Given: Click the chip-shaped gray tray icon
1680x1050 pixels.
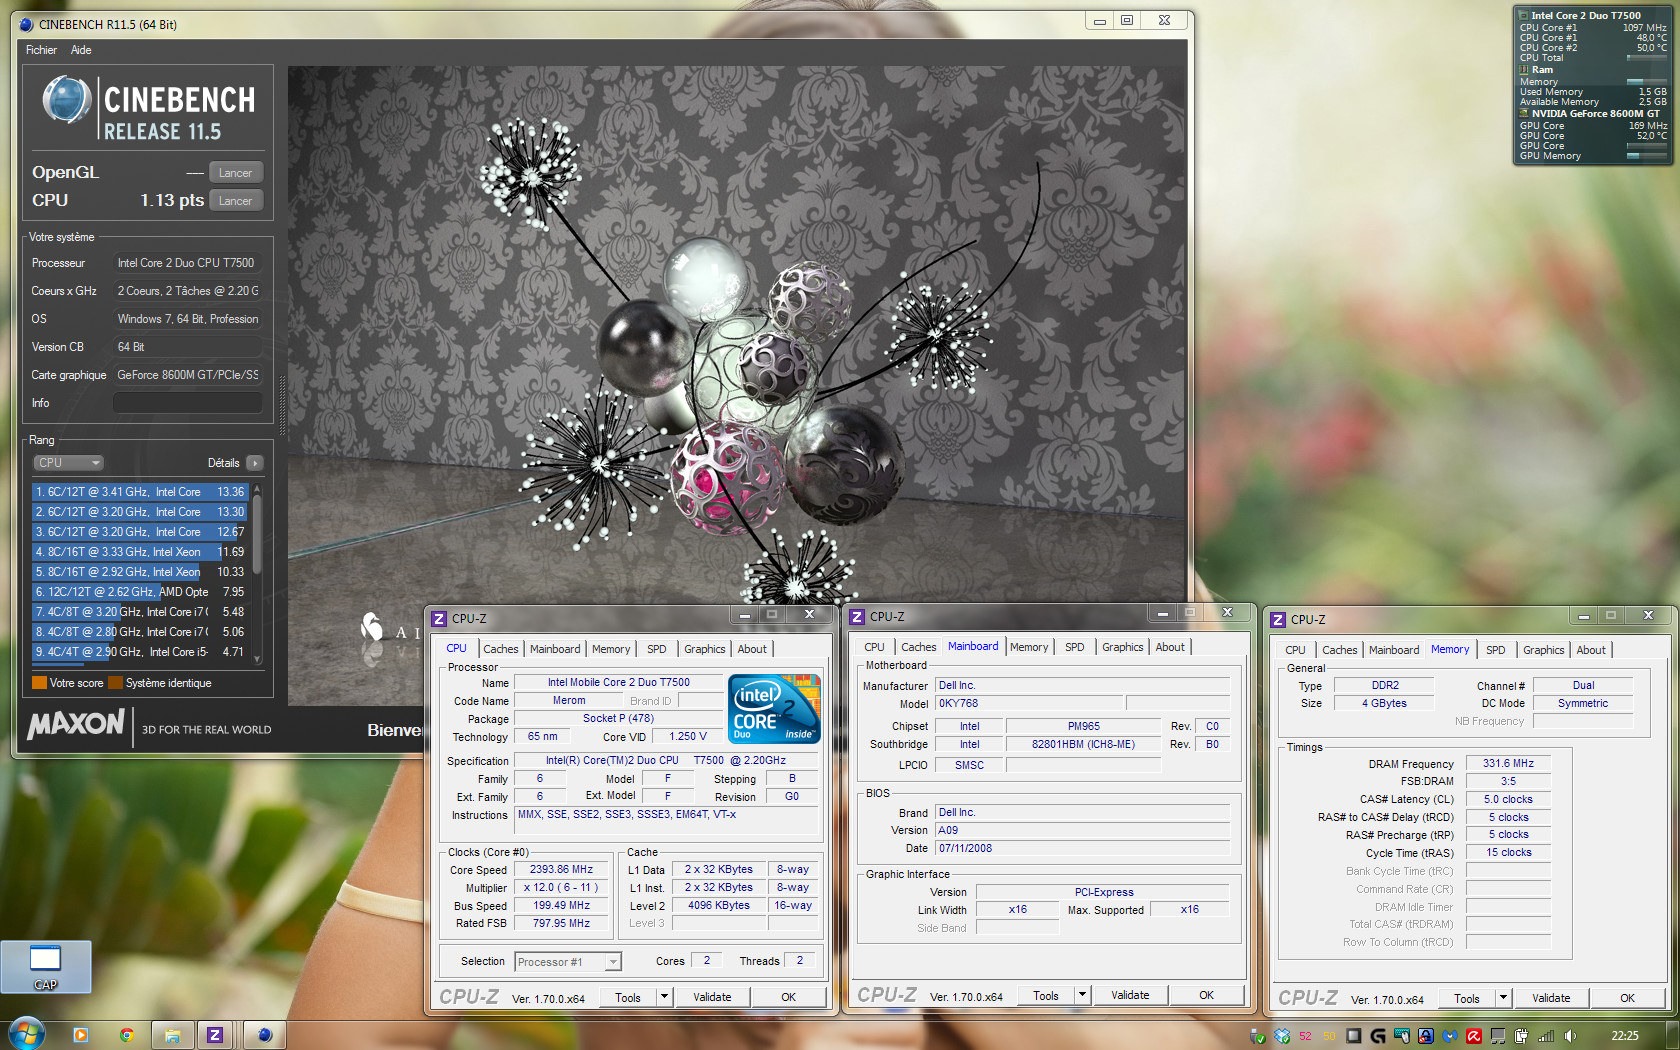Looking at the screenshot, I should point(1354,1036).
